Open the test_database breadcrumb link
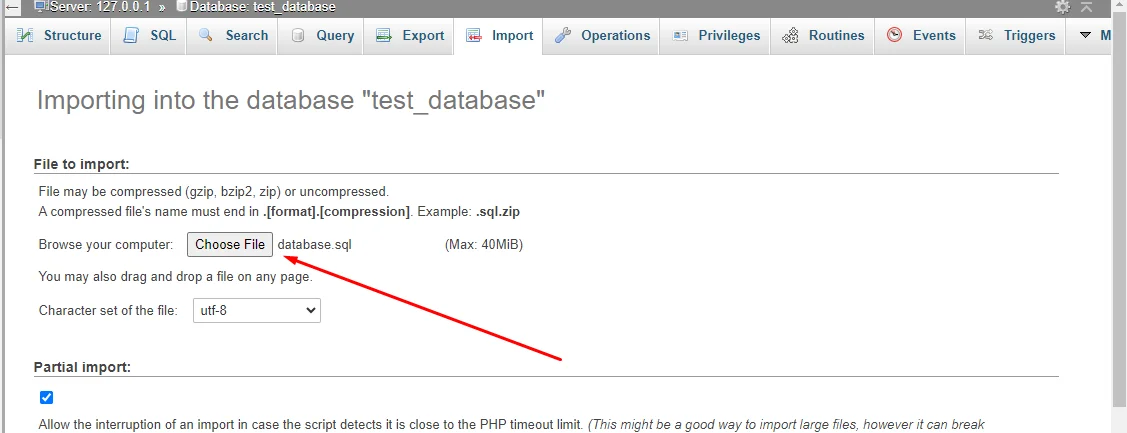 [262, 6]
